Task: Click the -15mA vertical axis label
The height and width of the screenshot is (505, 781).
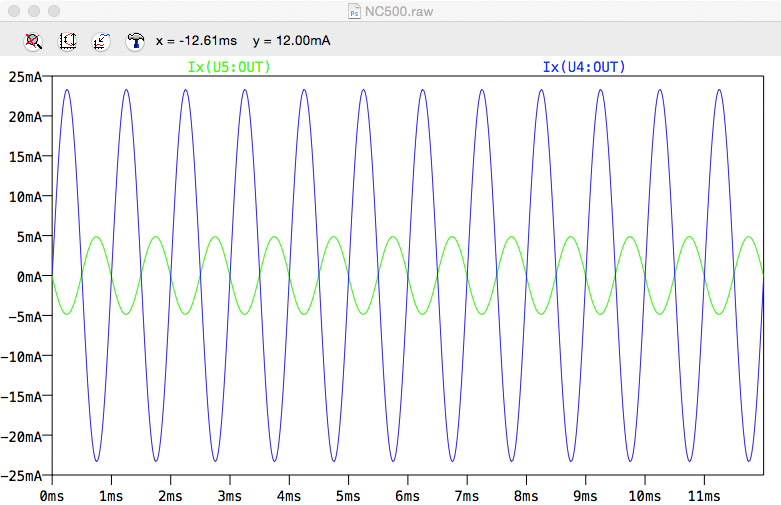Action: click(21, 396)
